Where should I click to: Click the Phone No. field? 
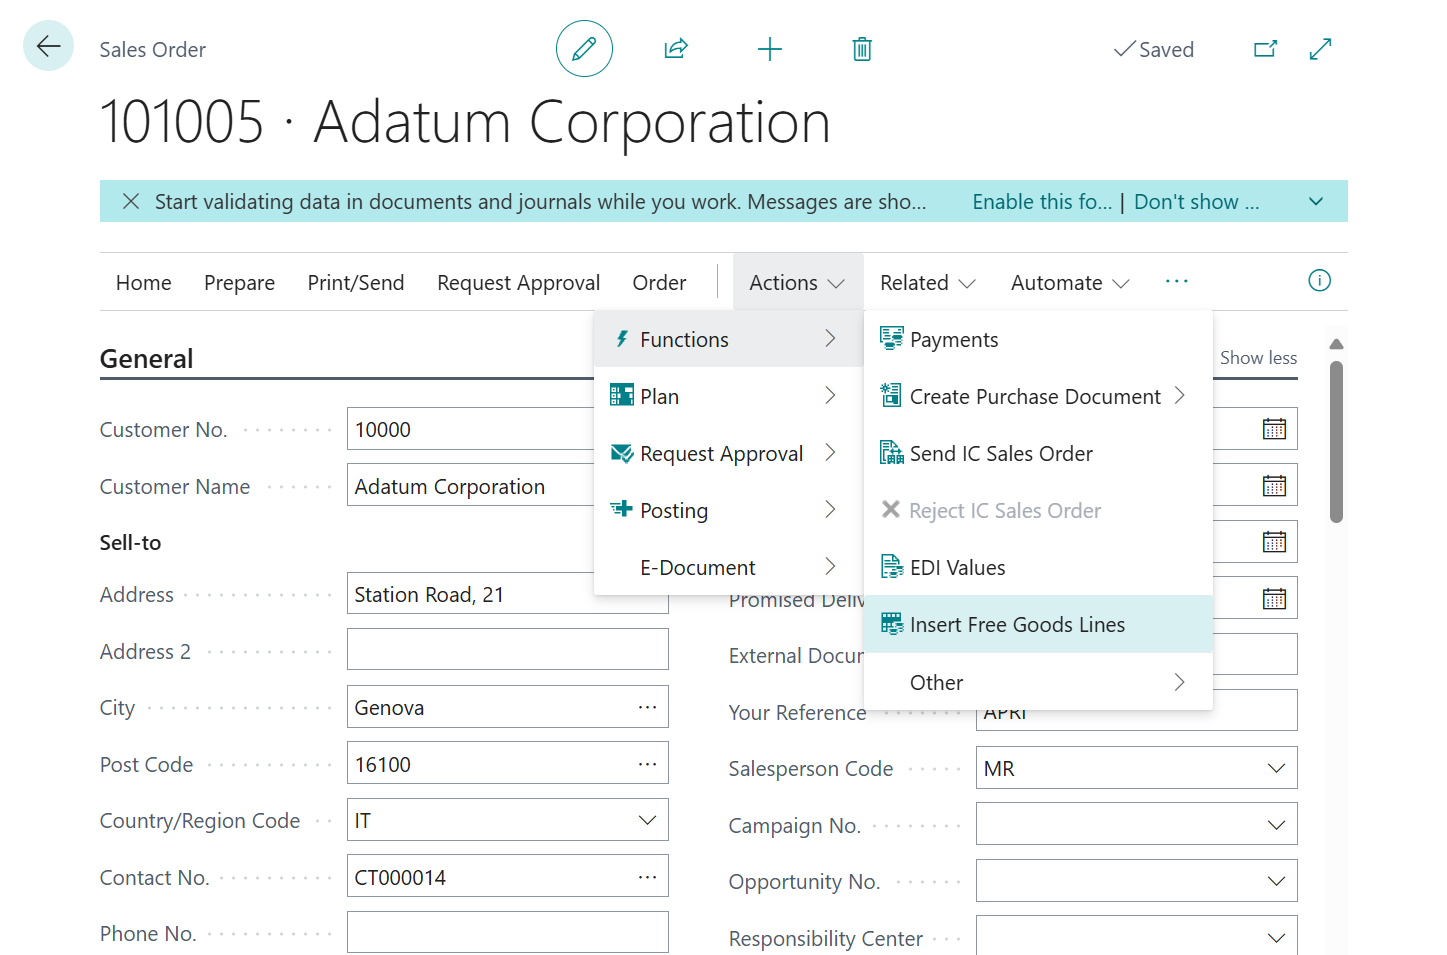coord(508,932)
